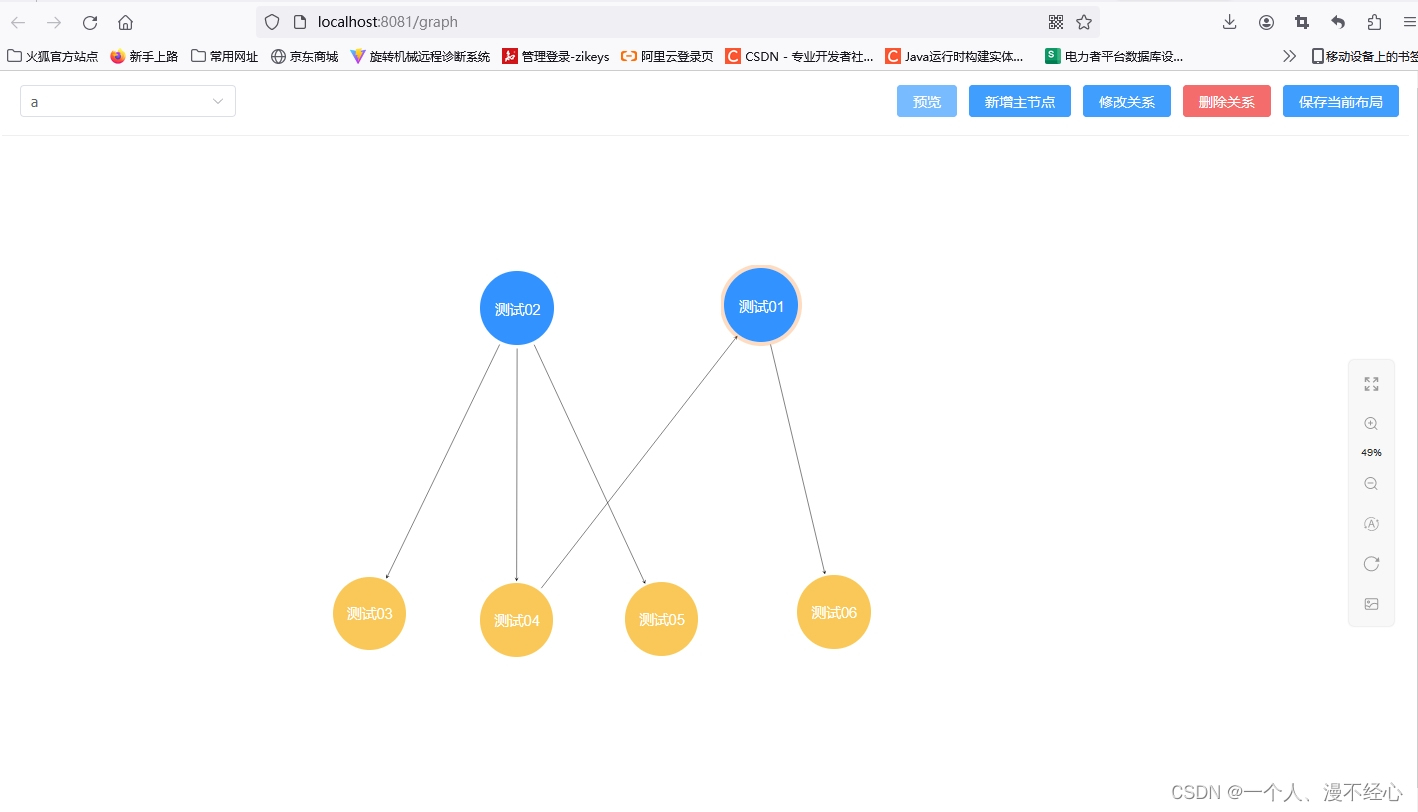Click the 新增主节点 button to add a node
Viewport: 1418px width, 812px height.
click(x=1019, y=101)
